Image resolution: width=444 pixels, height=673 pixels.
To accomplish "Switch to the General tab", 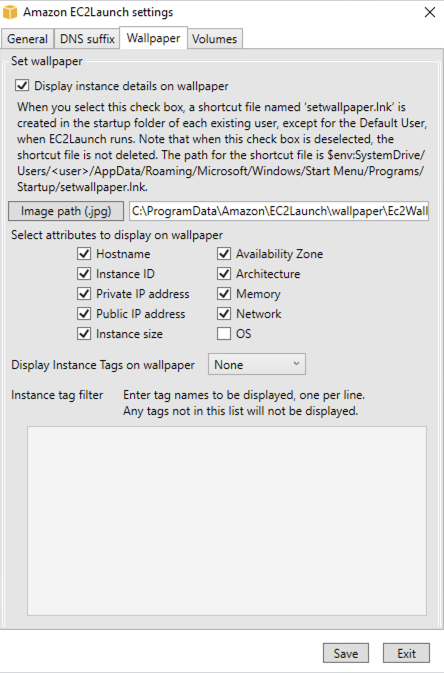I will 27,39.
